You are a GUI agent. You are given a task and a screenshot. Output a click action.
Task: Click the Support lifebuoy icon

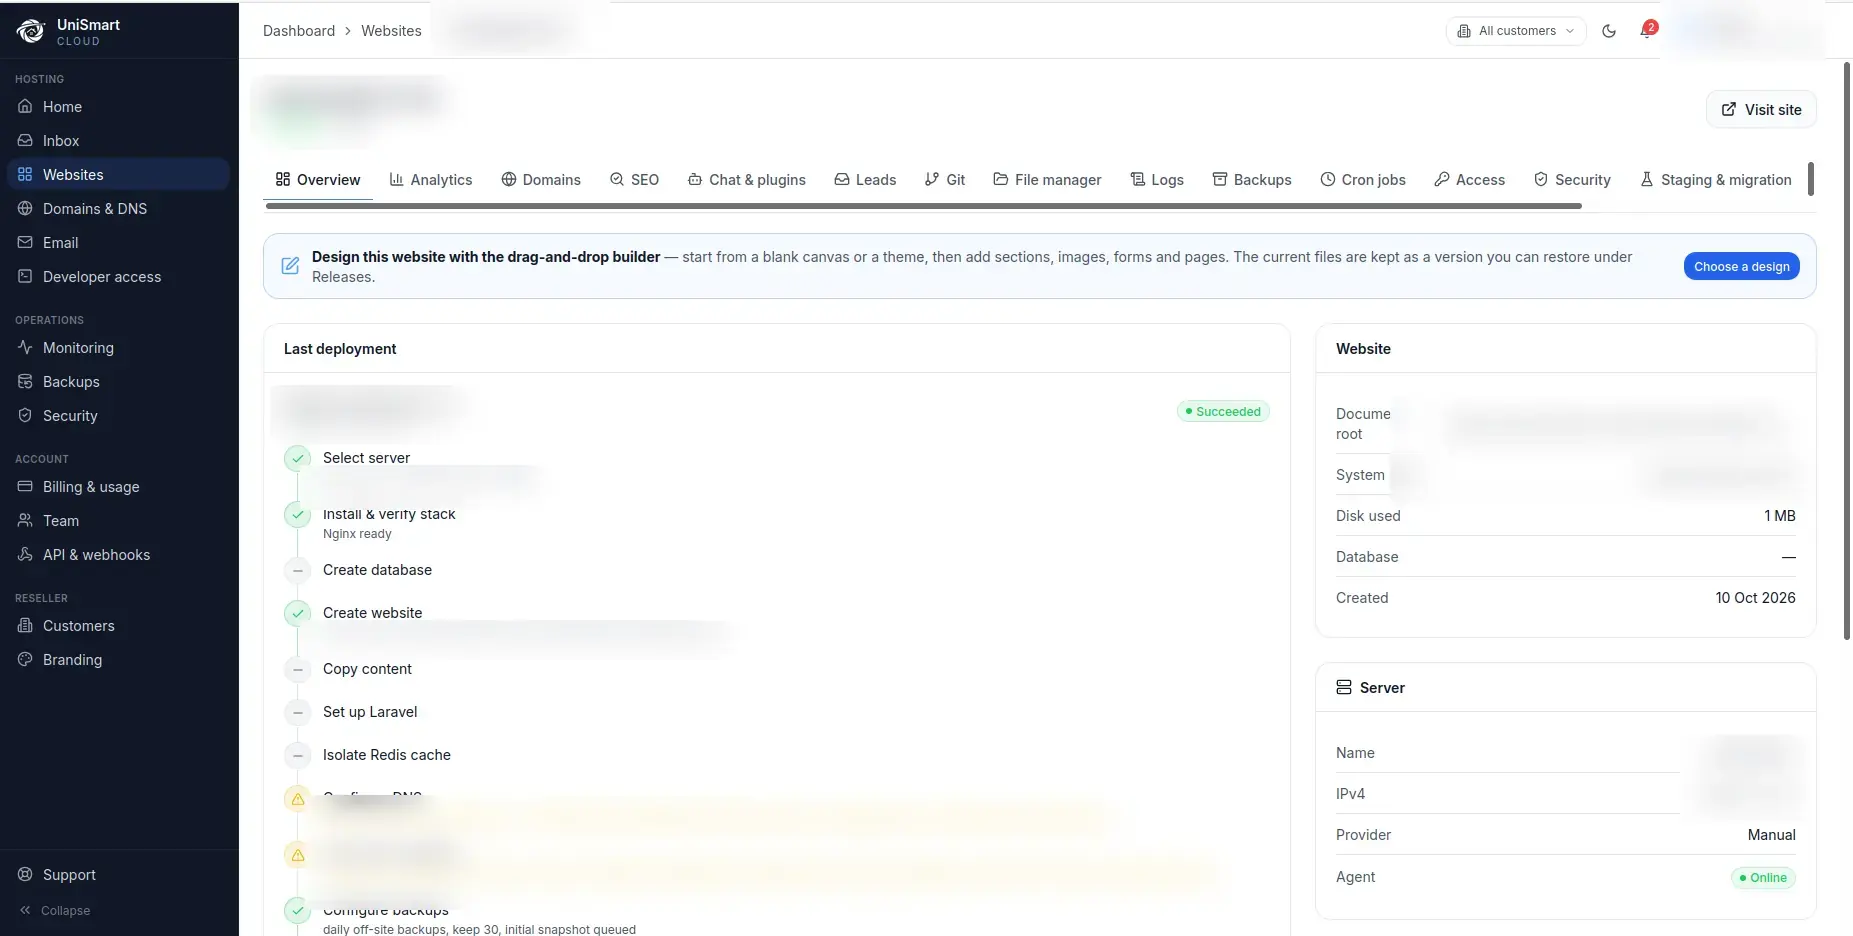pyautogui.click(x=25, y=875)
